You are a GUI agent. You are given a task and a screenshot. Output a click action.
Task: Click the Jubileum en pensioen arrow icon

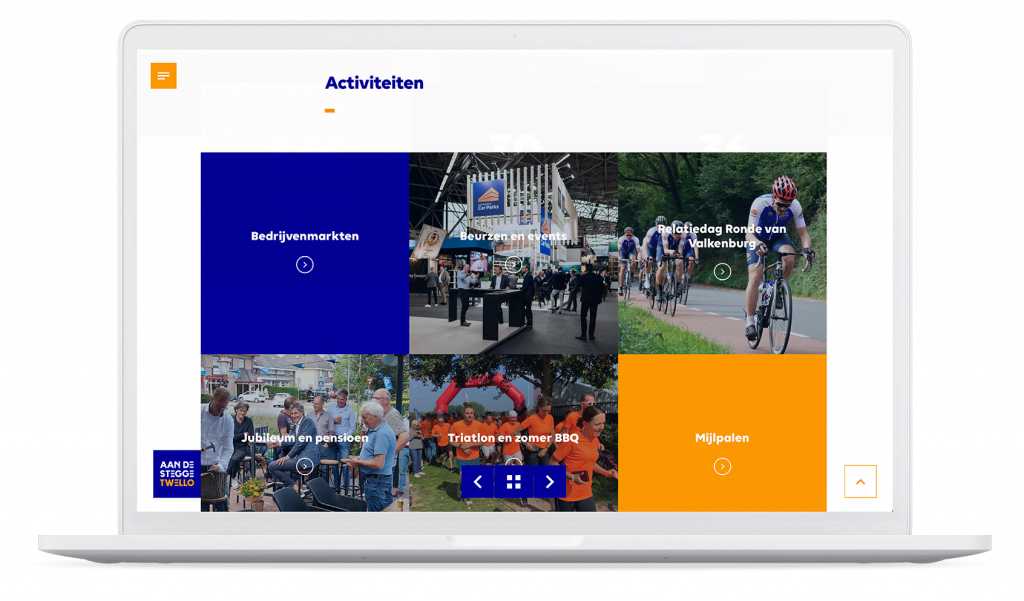click(x=306, y=466)
